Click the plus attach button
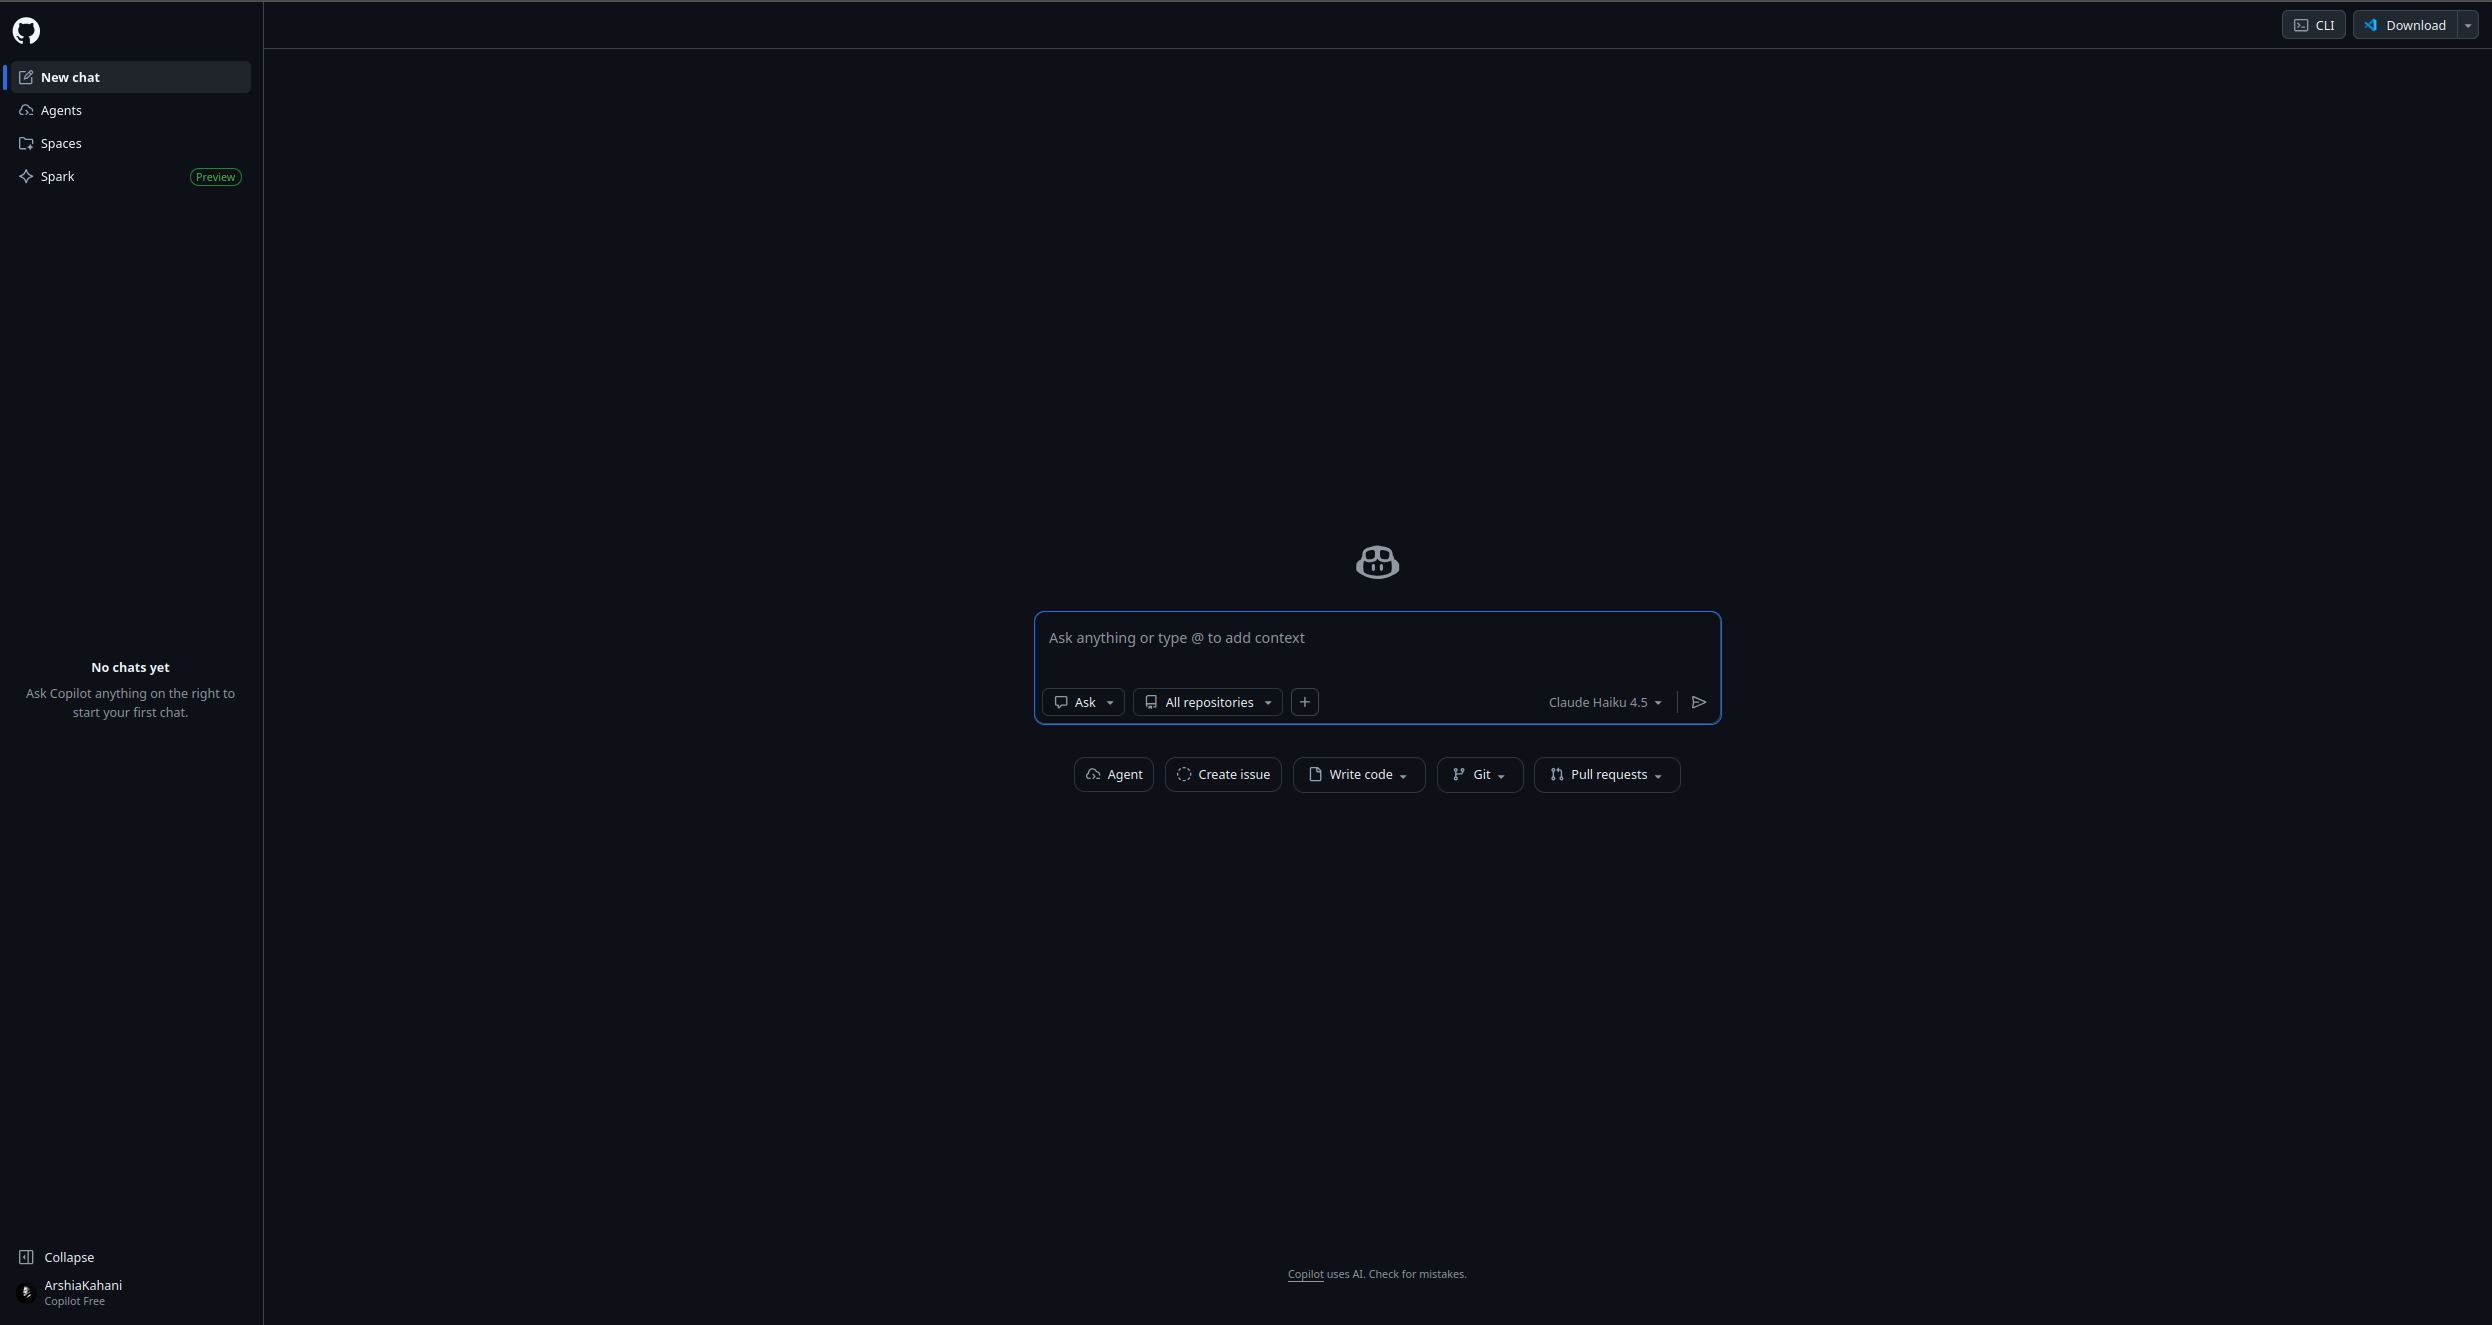The image size is (2492, 1325). [x=1304, y=702]
